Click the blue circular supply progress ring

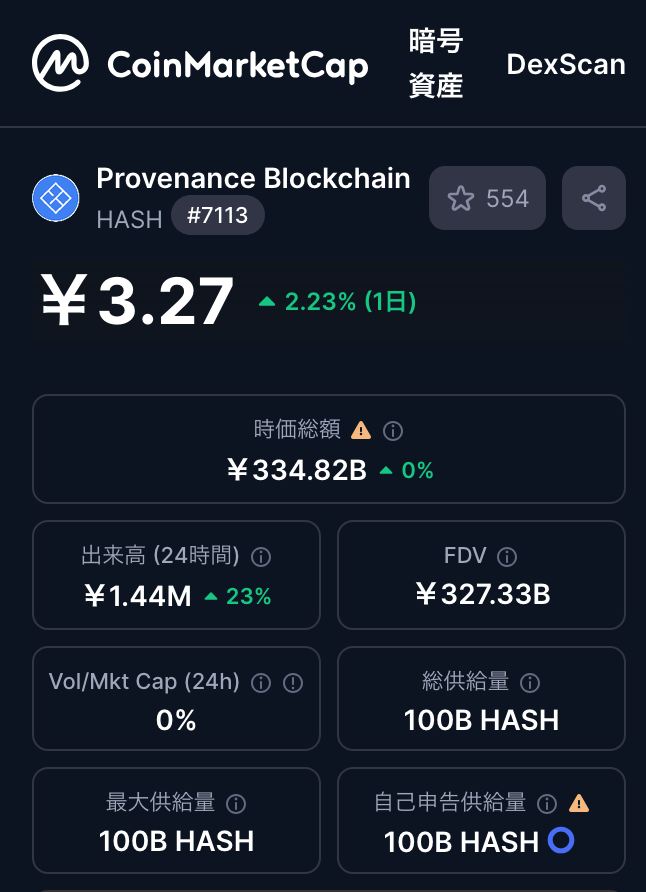click(x=561, y=840)
